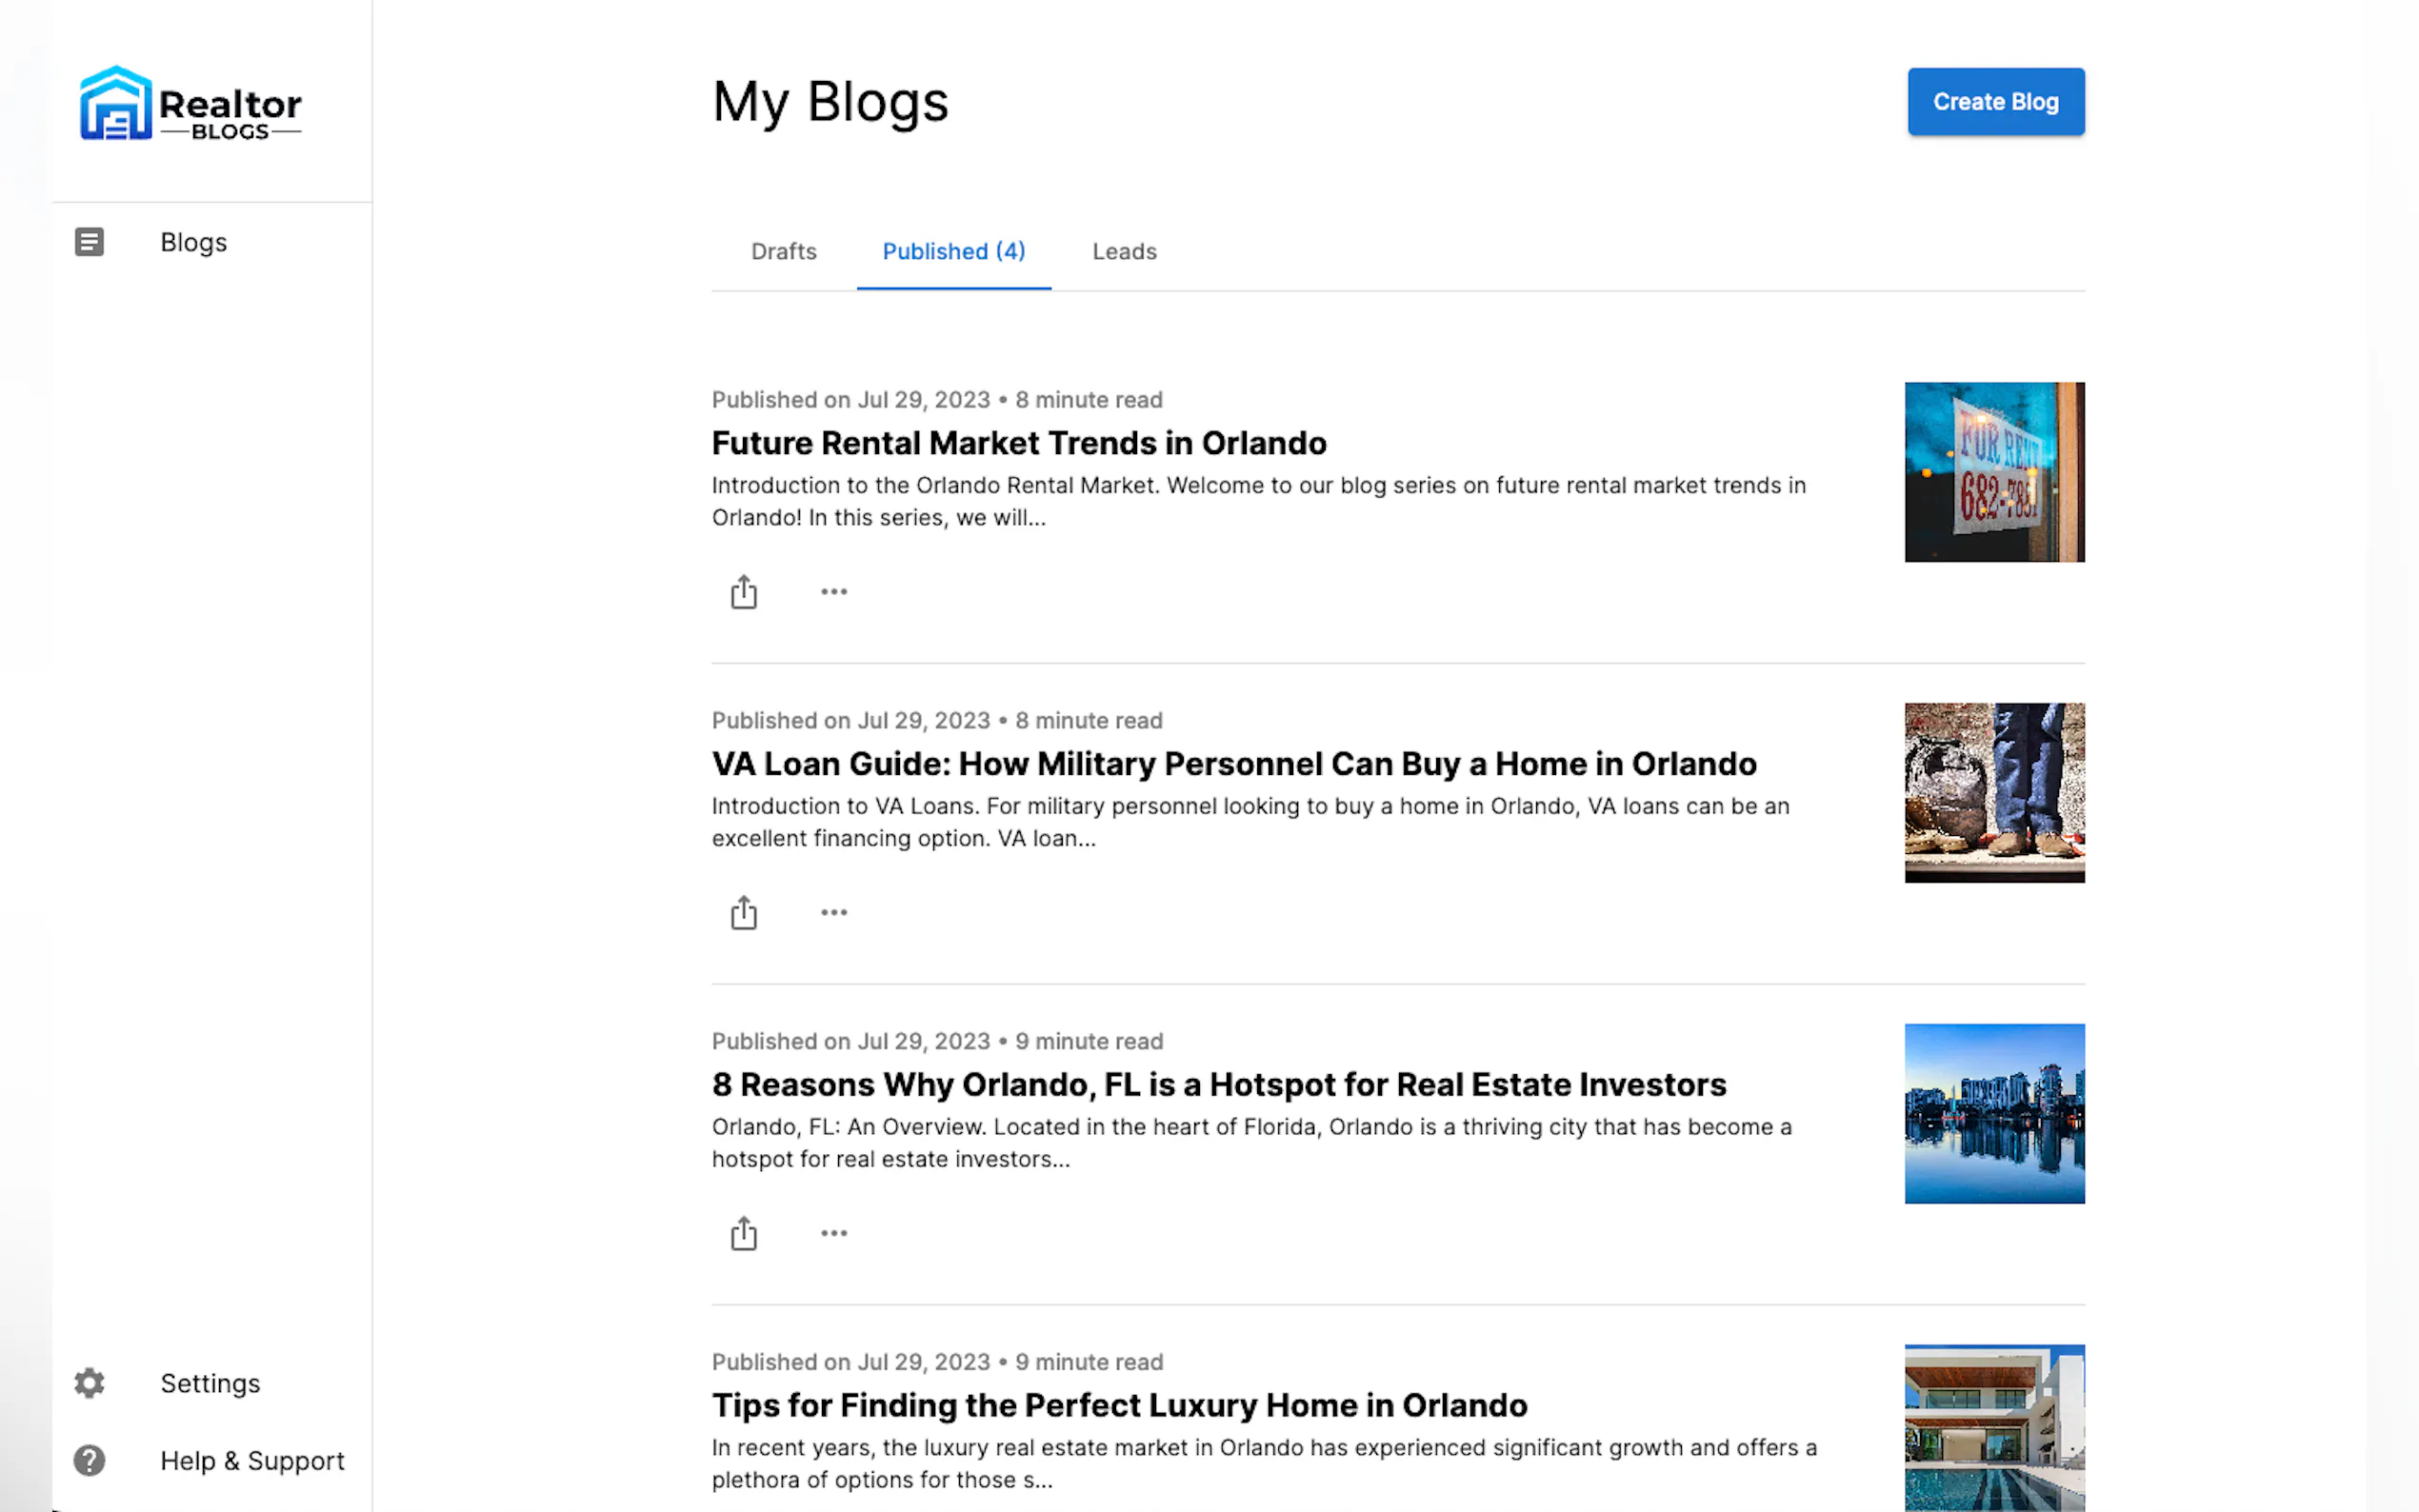
Task: Share the 8 Reasons Why Orlando post
Action: [743, 1233]
